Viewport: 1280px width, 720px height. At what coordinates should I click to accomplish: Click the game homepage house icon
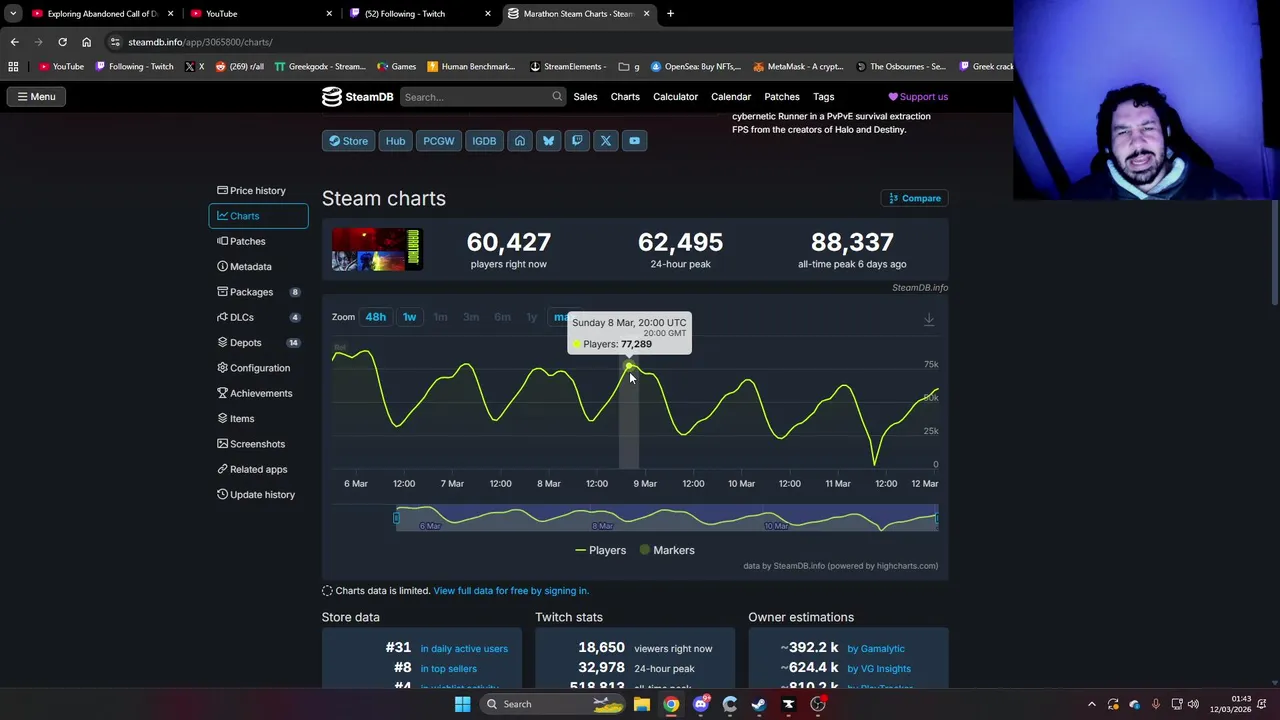[520, 141]
